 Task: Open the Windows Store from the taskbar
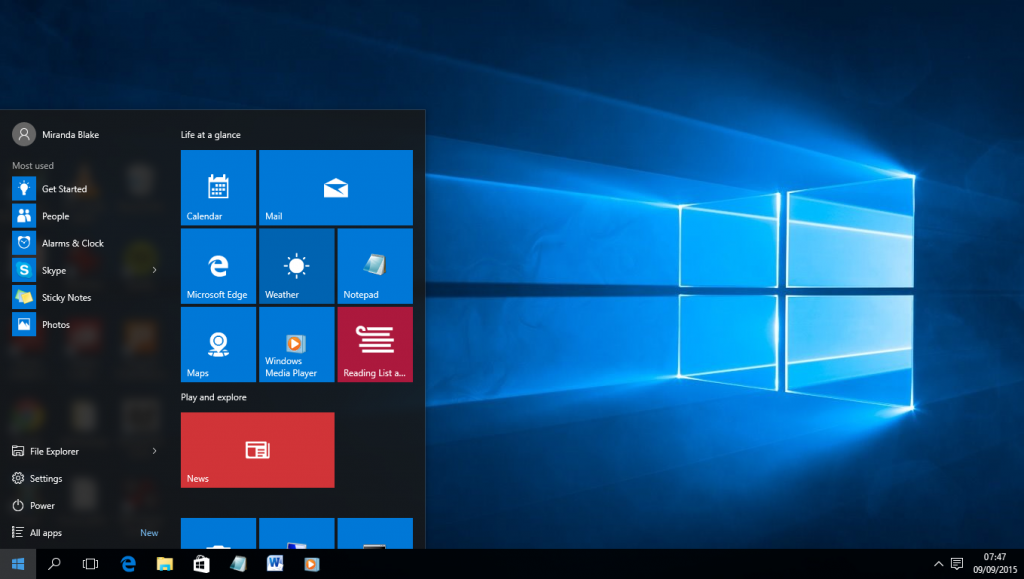coord(200,563)
